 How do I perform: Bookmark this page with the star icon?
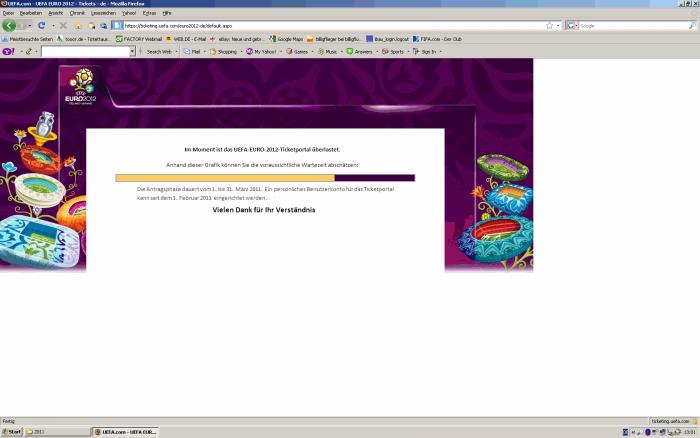tap(549, 25)
